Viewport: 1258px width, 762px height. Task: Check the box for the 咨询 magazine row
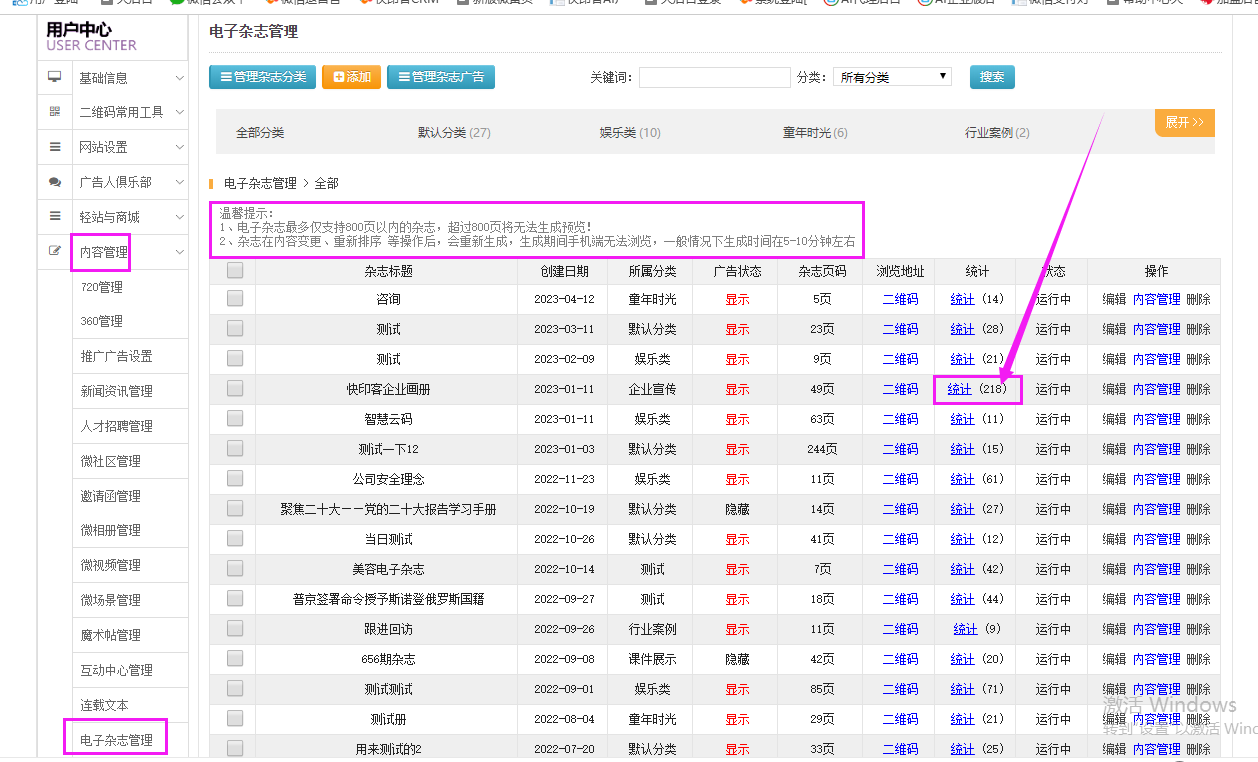235,298
